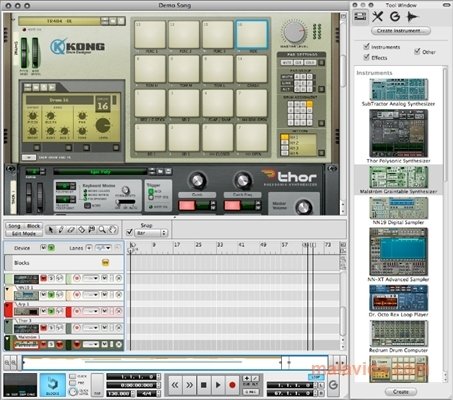Choose the Mute tool
Screen dimensions: 453x400
[91, 230]
